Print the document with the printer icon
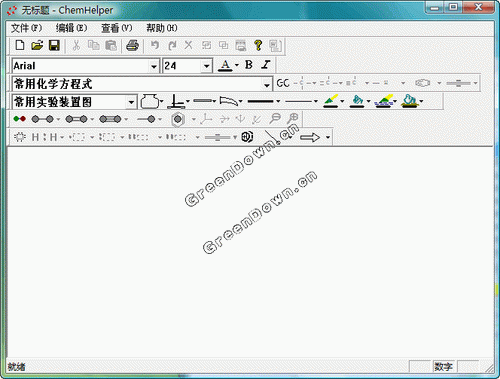 (x=133, y=45)
